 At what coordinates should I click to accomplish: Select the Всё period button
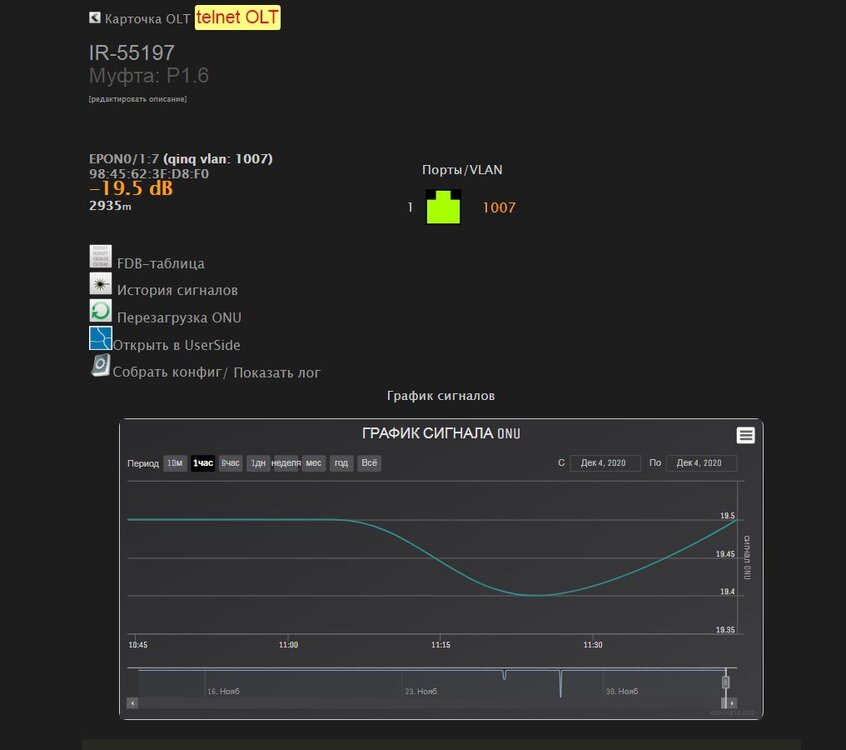[x=369, y=463]
